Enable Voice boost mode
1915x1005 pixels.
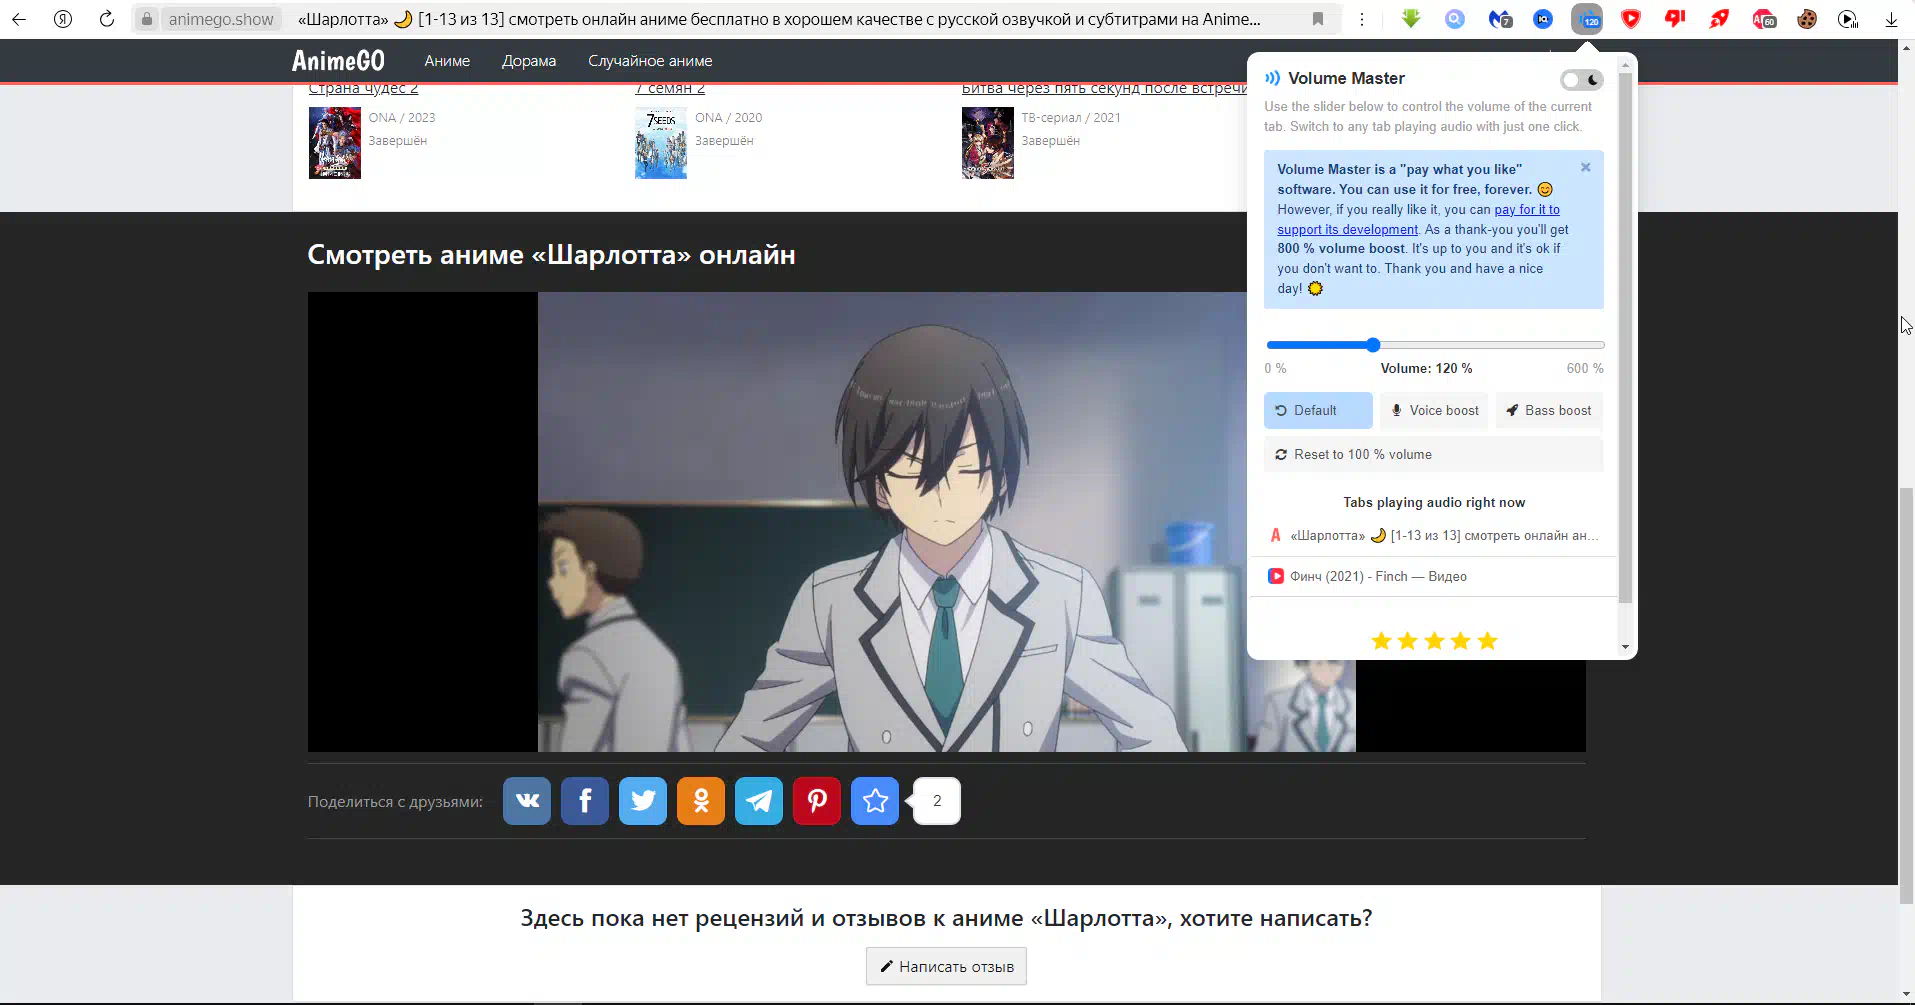1434,410
